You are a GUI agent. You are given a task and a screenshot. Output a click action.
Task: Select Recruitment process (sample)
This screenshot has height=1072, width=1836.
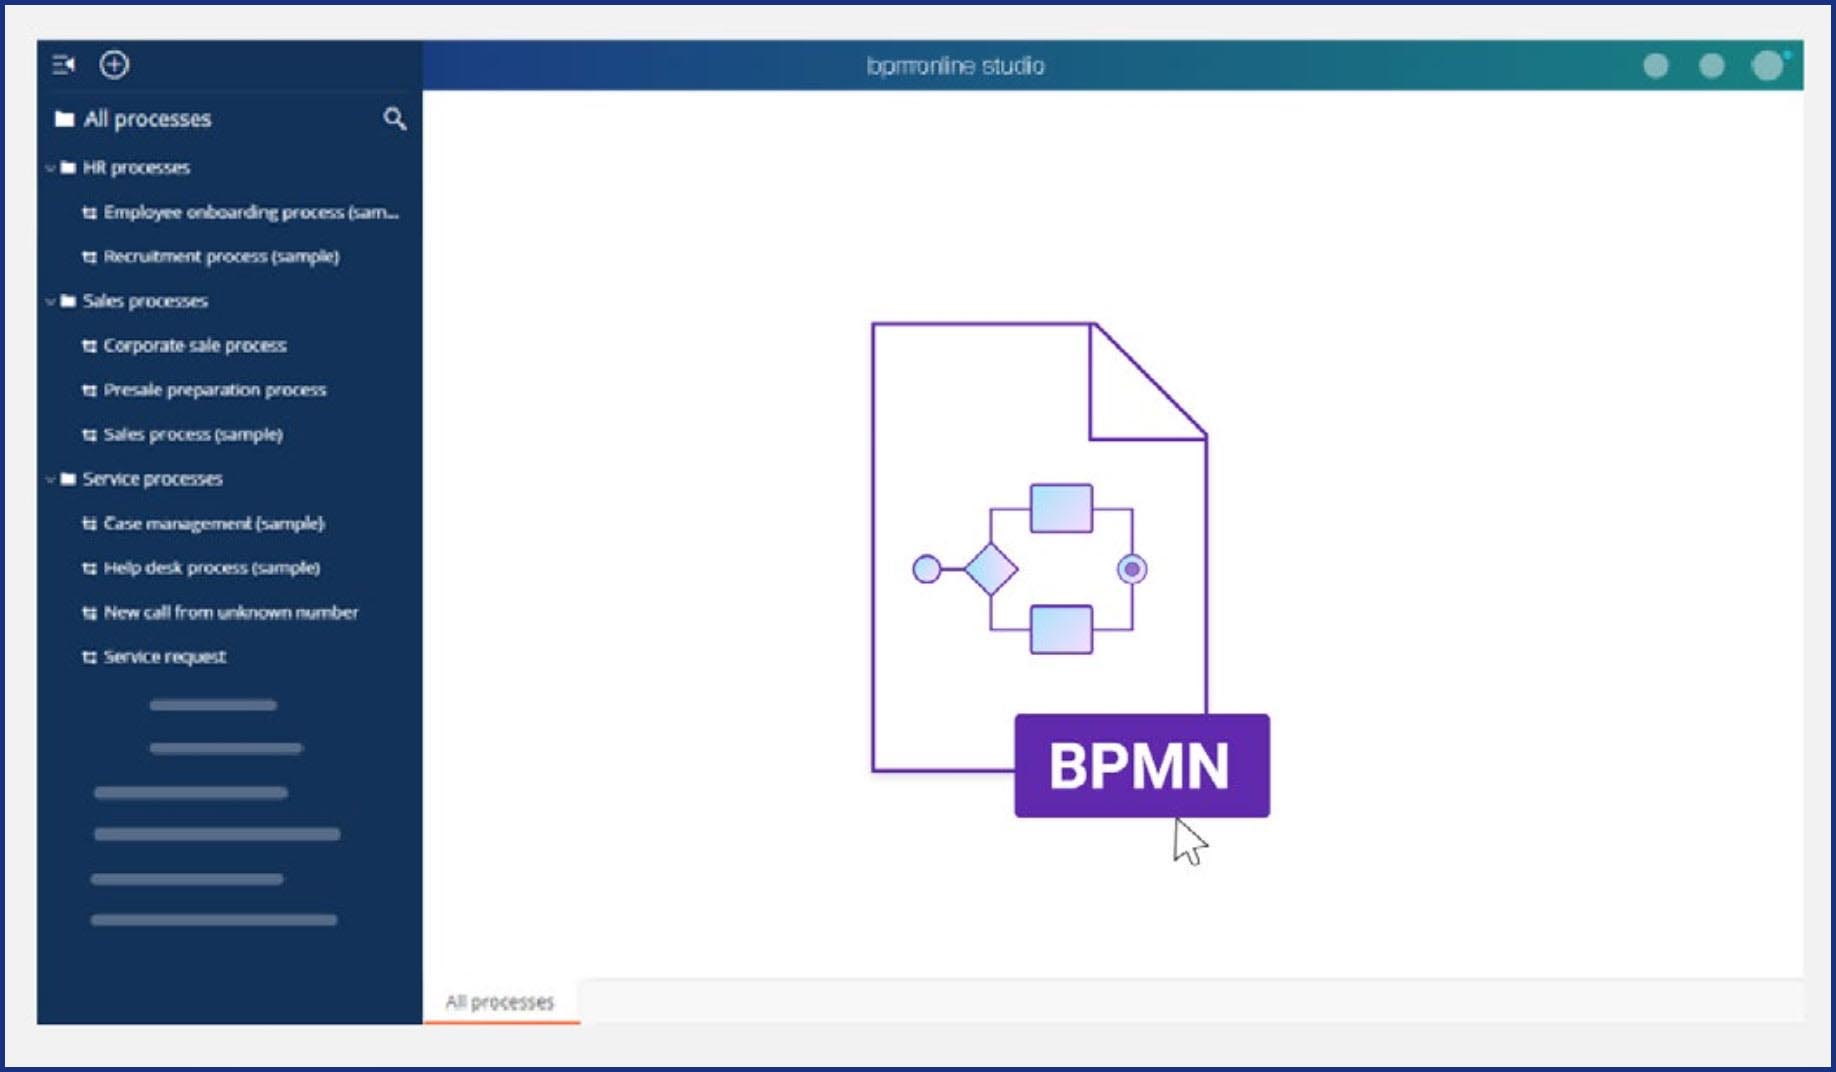coord(221,257)
